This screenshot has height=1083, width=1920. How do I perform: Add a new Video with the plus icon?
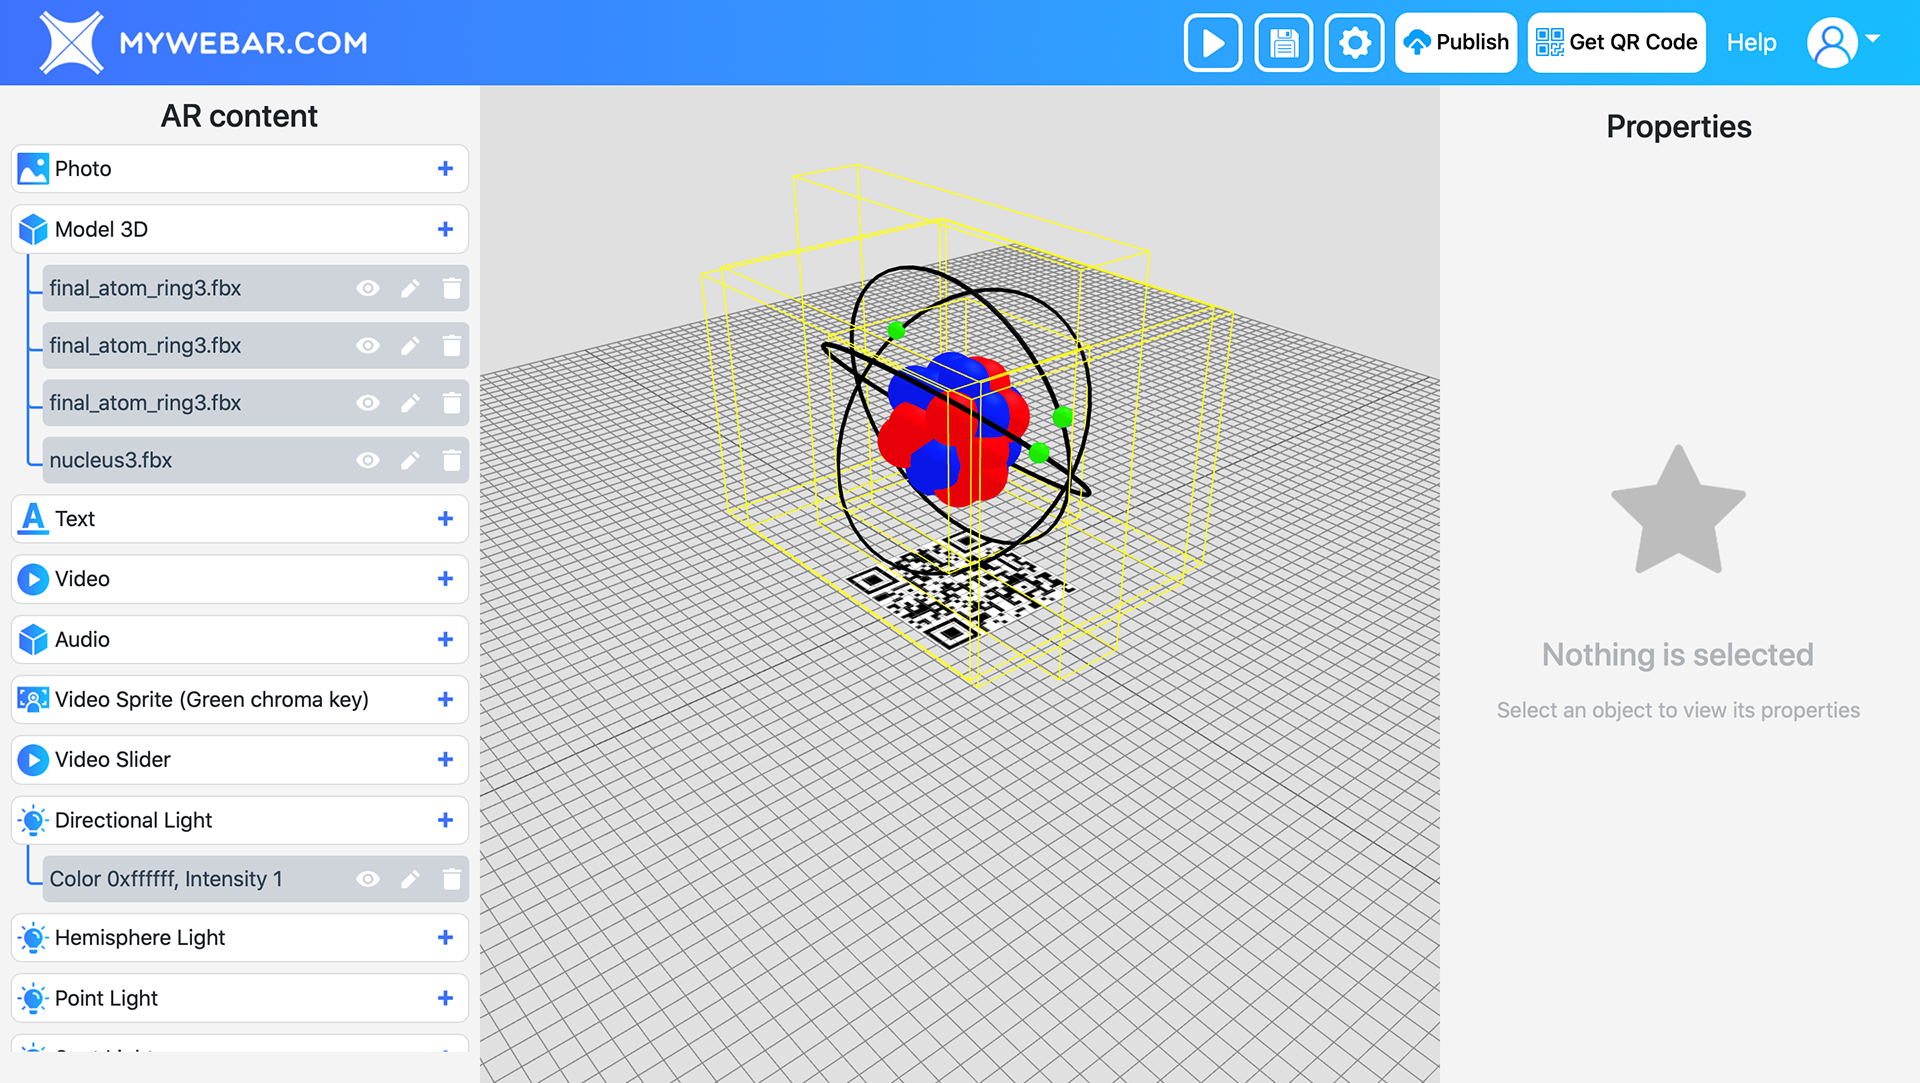pos(445,578)
